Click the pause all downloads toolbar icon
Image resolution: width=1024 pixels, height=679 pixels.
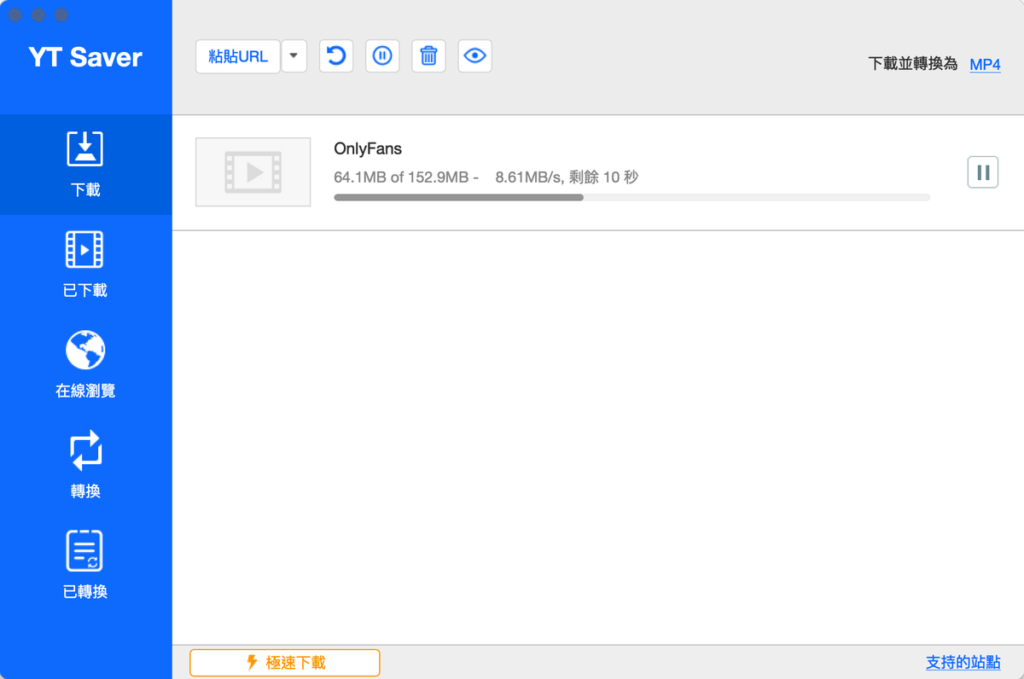pyautogui.click(x=382, y=56)
